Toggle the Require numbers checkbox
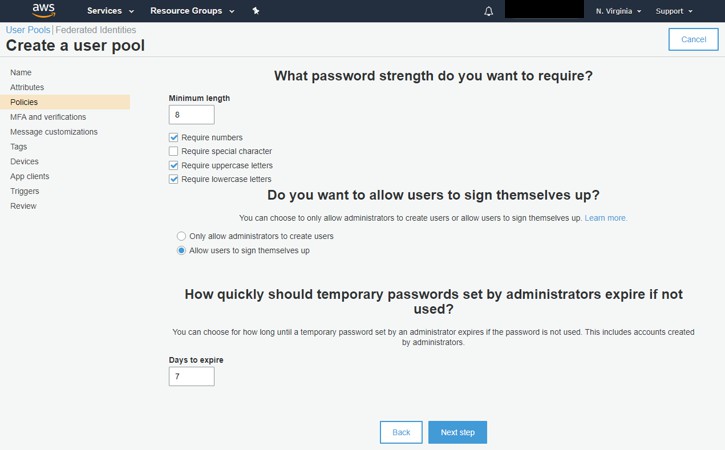This screenshot has height=450, width=725. point(174,138)
